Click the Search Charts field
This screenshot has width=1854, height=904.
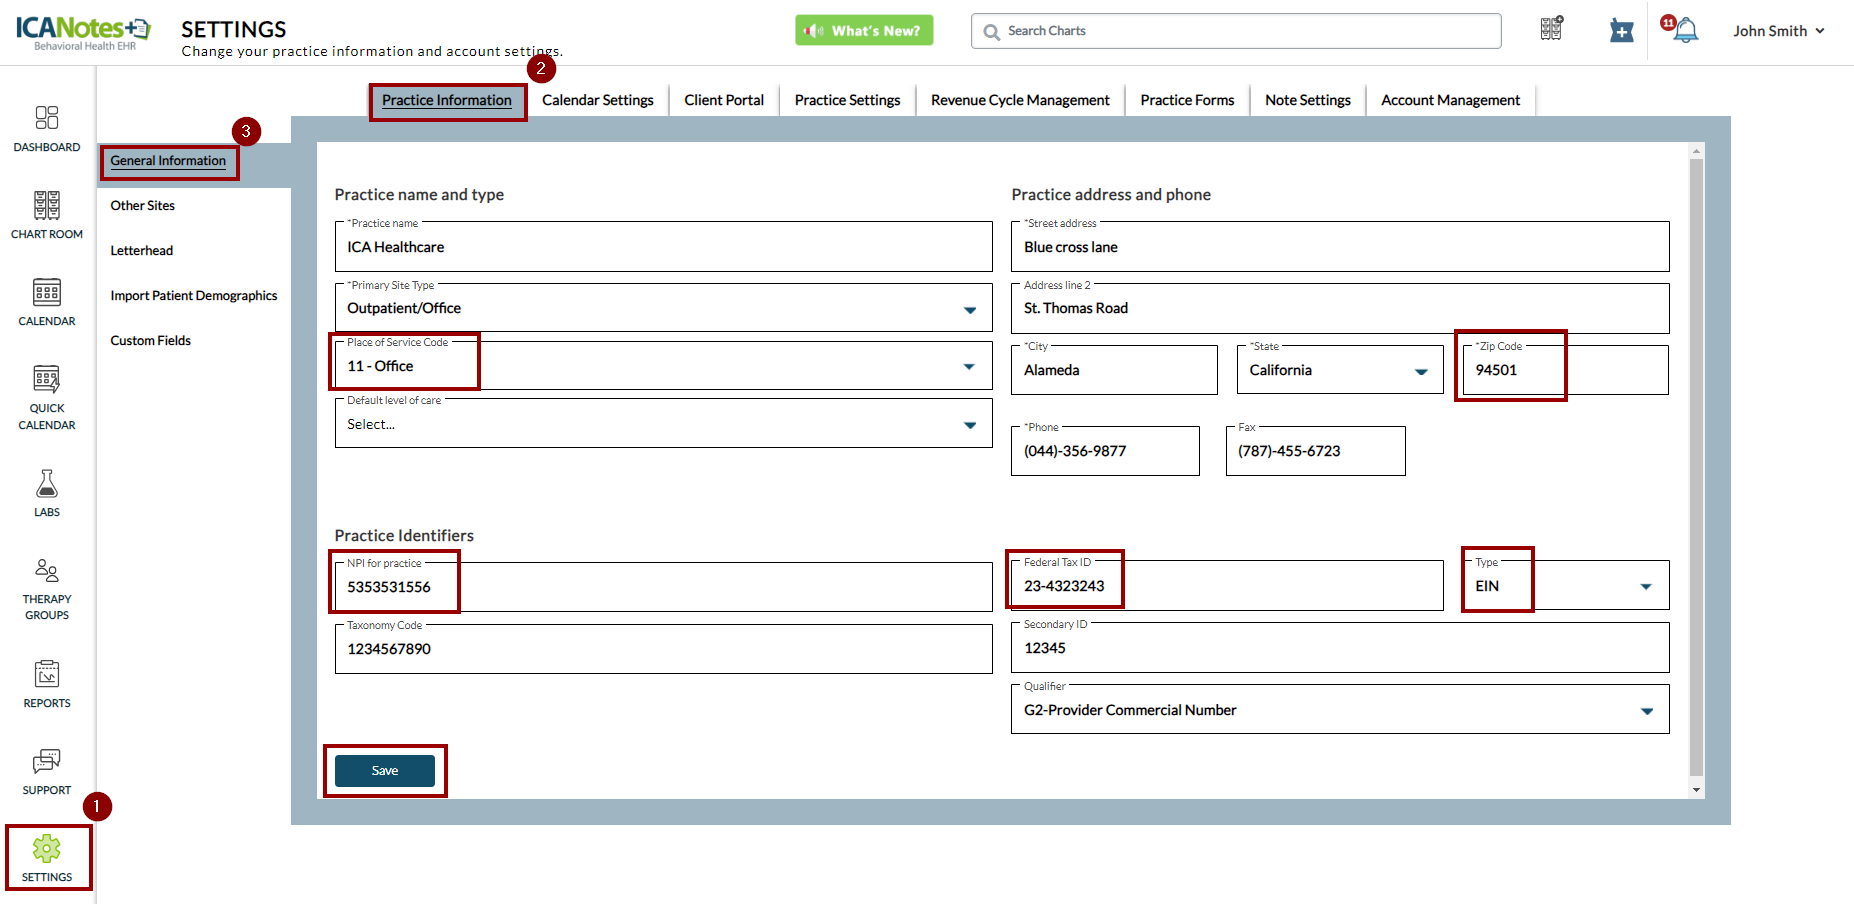tap(1235, 31)
